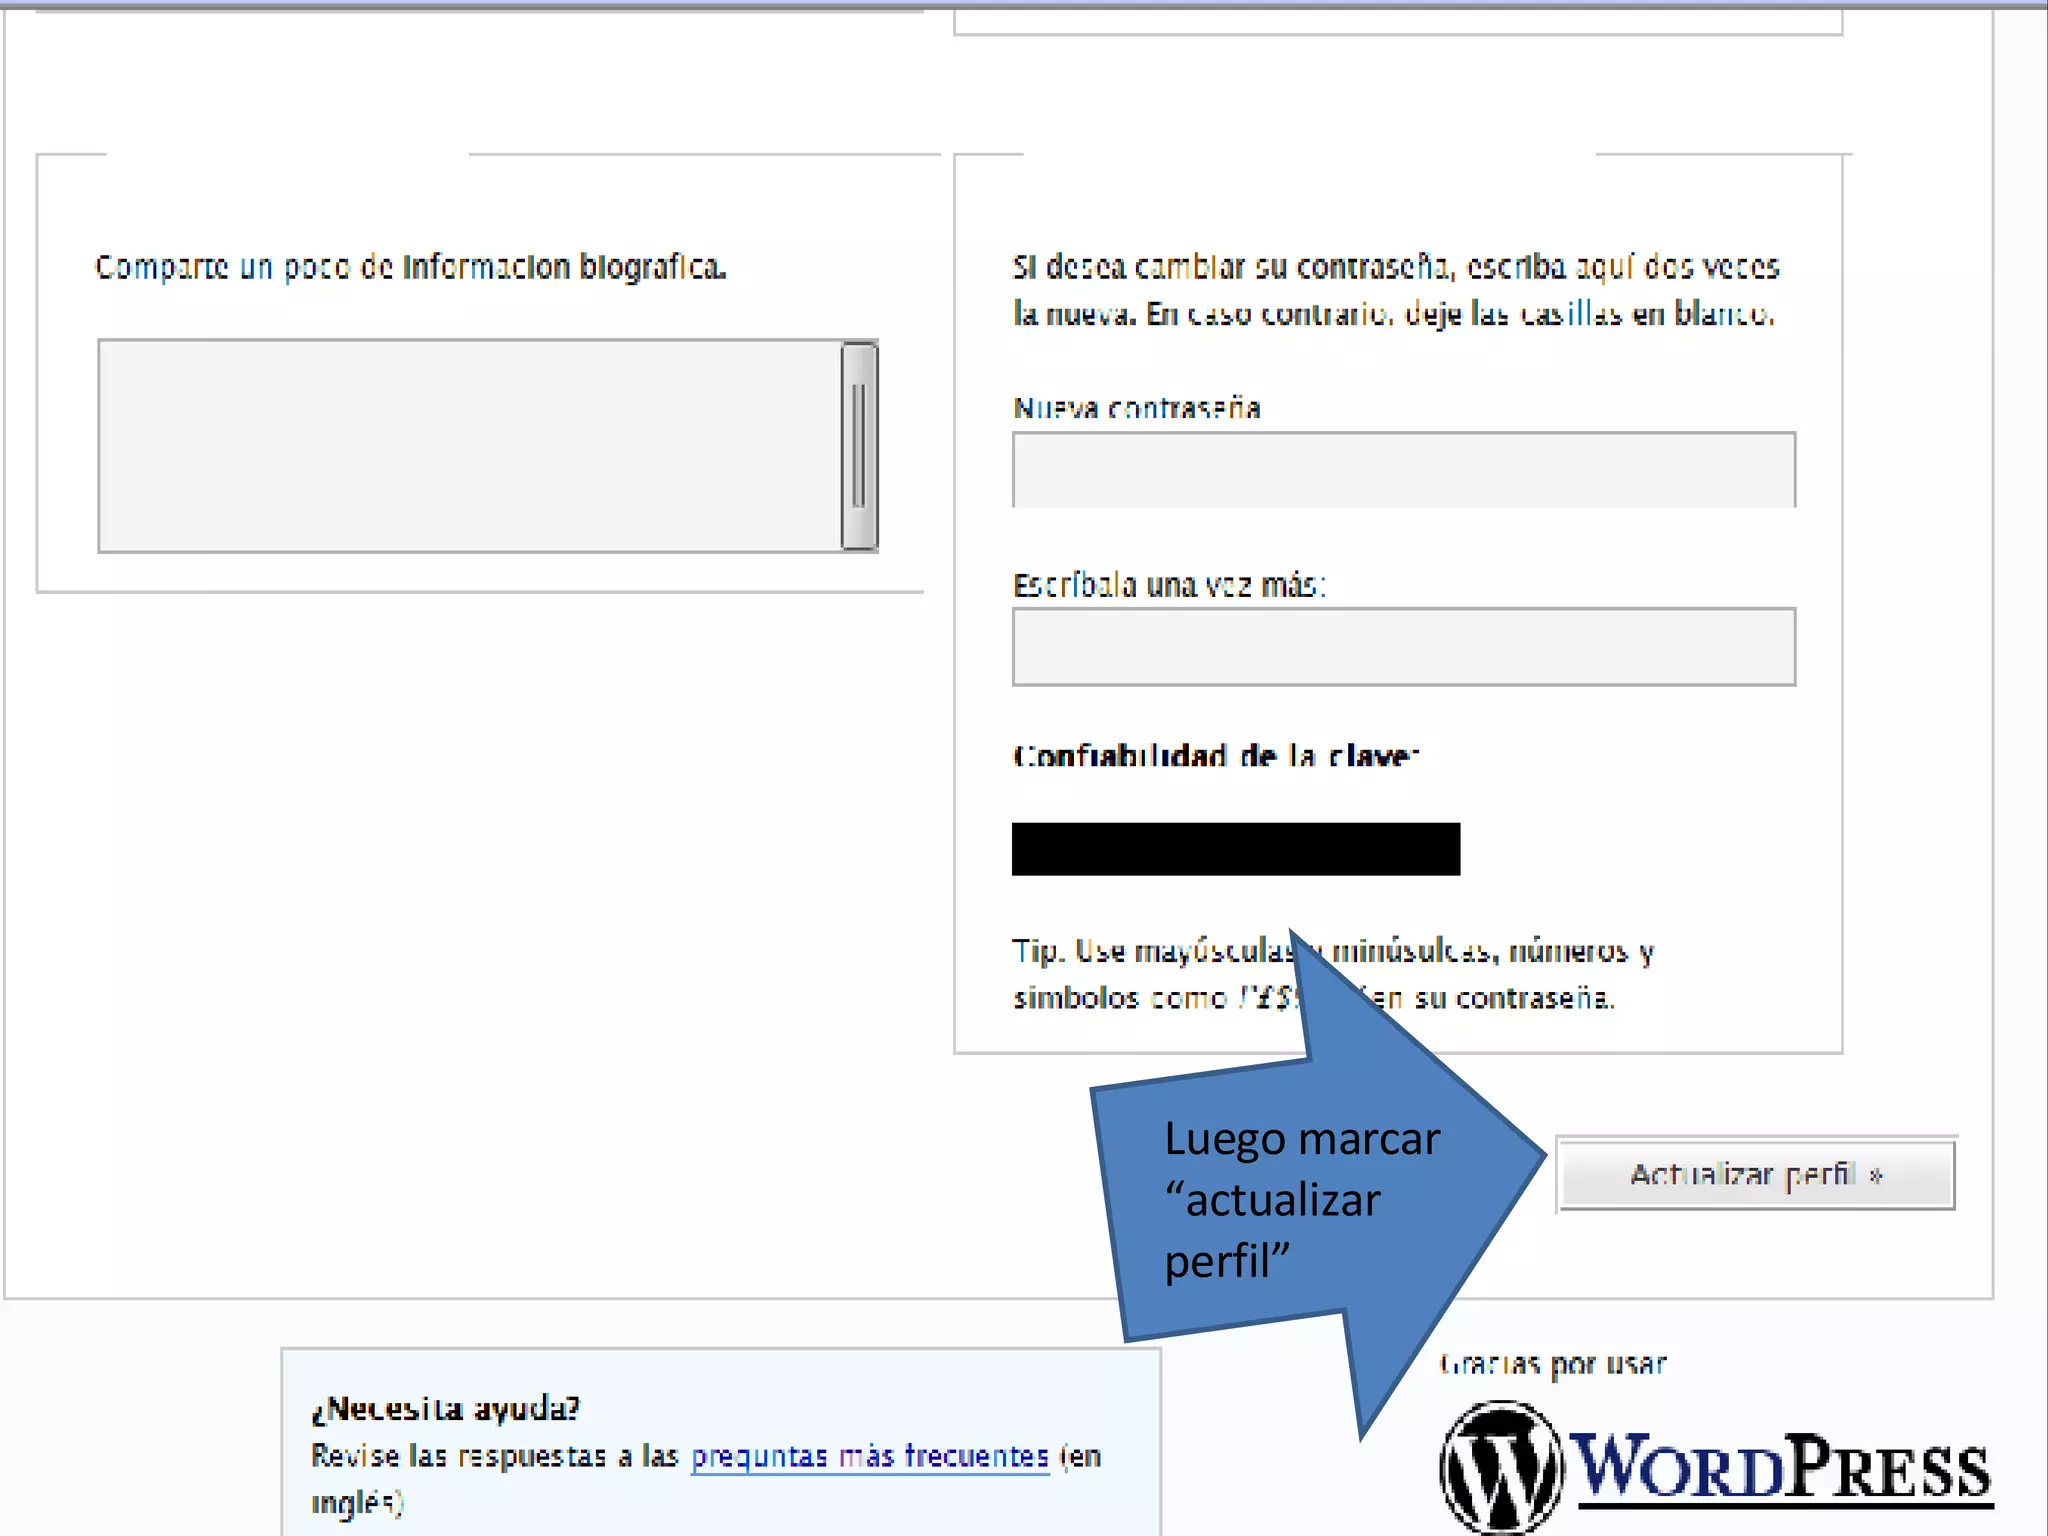Click the WordPress circular W logo
2048x1536 pixels.
[1500, 1467]
